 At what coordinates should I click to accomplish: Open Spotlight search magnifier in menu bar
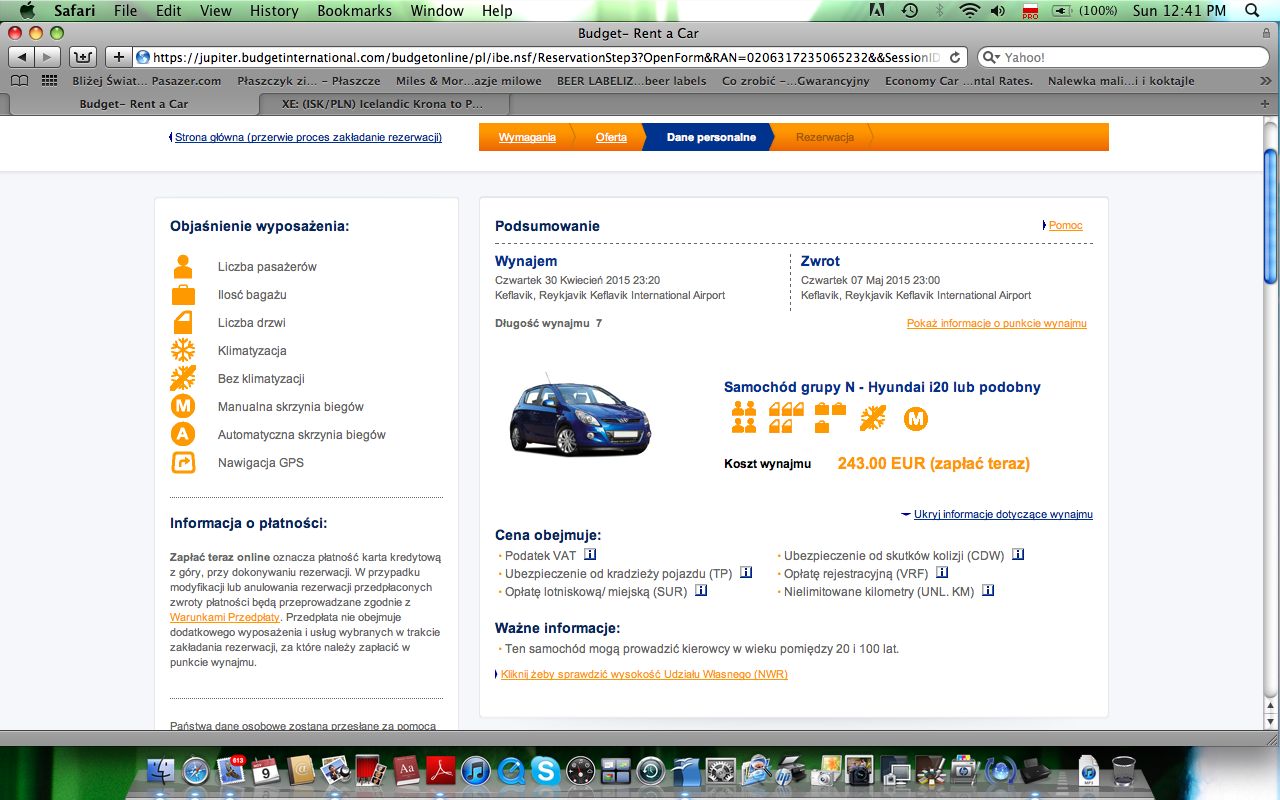pos(1252,11)
